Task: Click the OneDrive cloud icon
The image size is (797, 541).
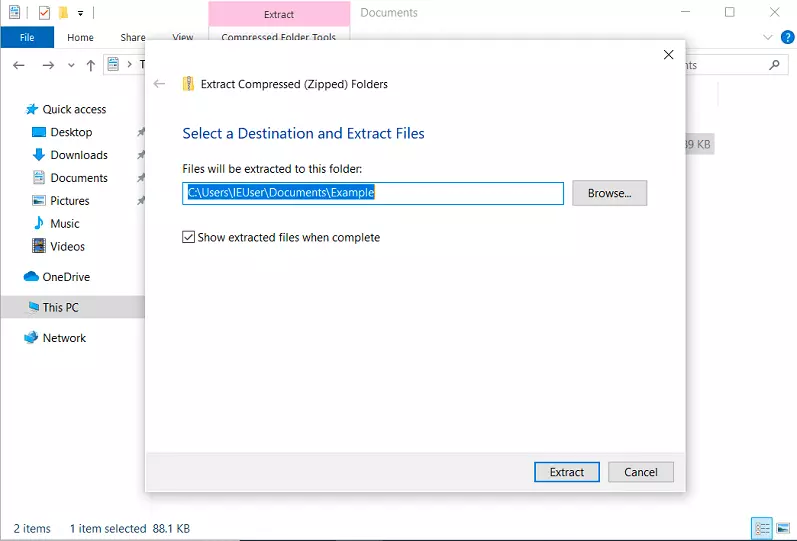Action: (31, 276)
